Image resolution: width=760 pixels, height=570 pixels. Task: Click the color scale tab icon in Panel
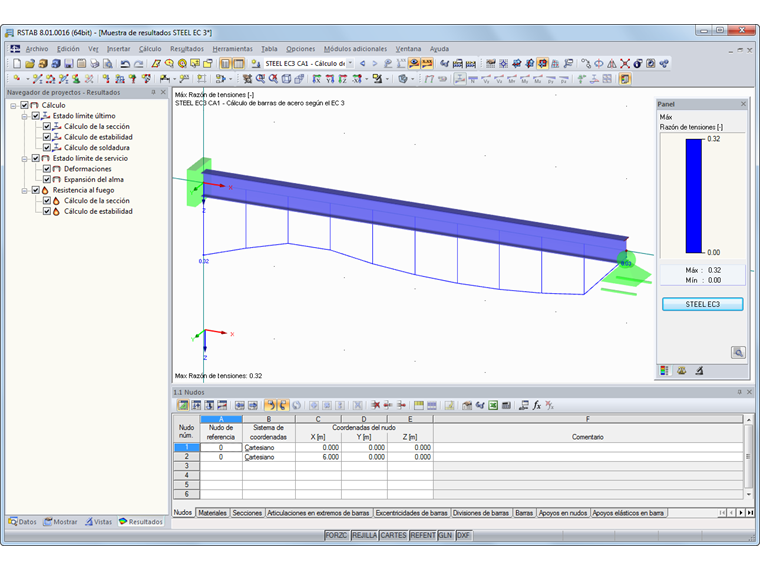point(664,371)
